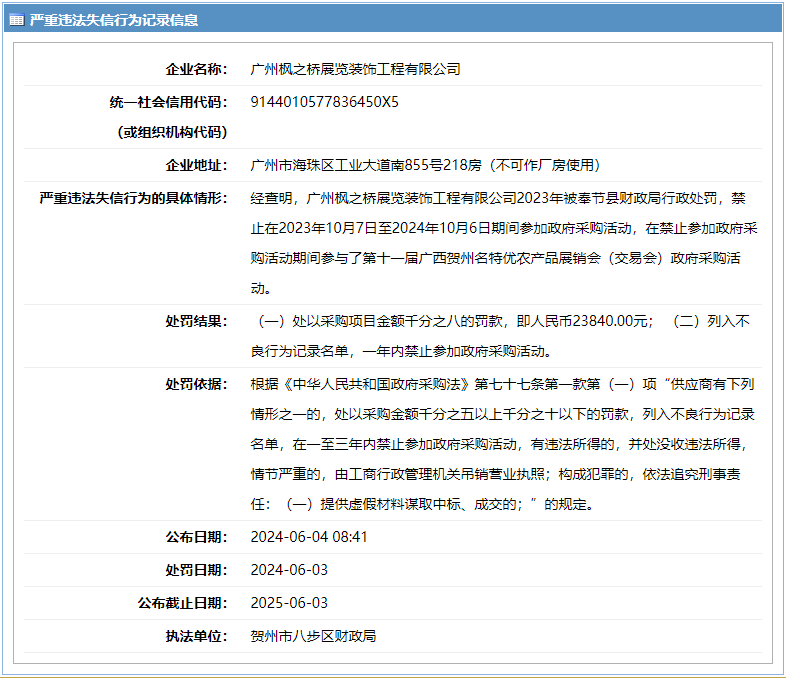786x678 pixels.
Task: Click the label 公布截止日期
Action: click(182, 603)
